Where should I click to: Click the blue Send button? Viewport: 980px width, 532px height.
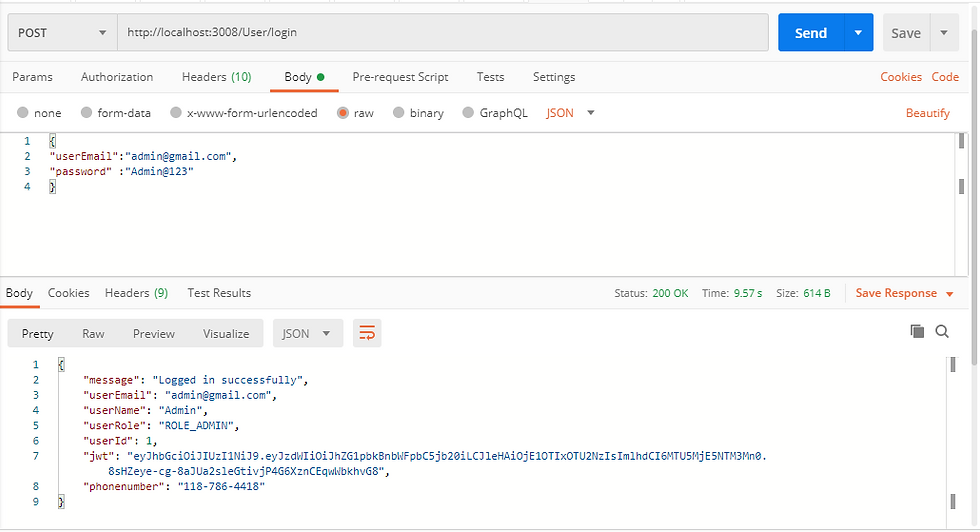pyautogui.click(x=811, y=33)
